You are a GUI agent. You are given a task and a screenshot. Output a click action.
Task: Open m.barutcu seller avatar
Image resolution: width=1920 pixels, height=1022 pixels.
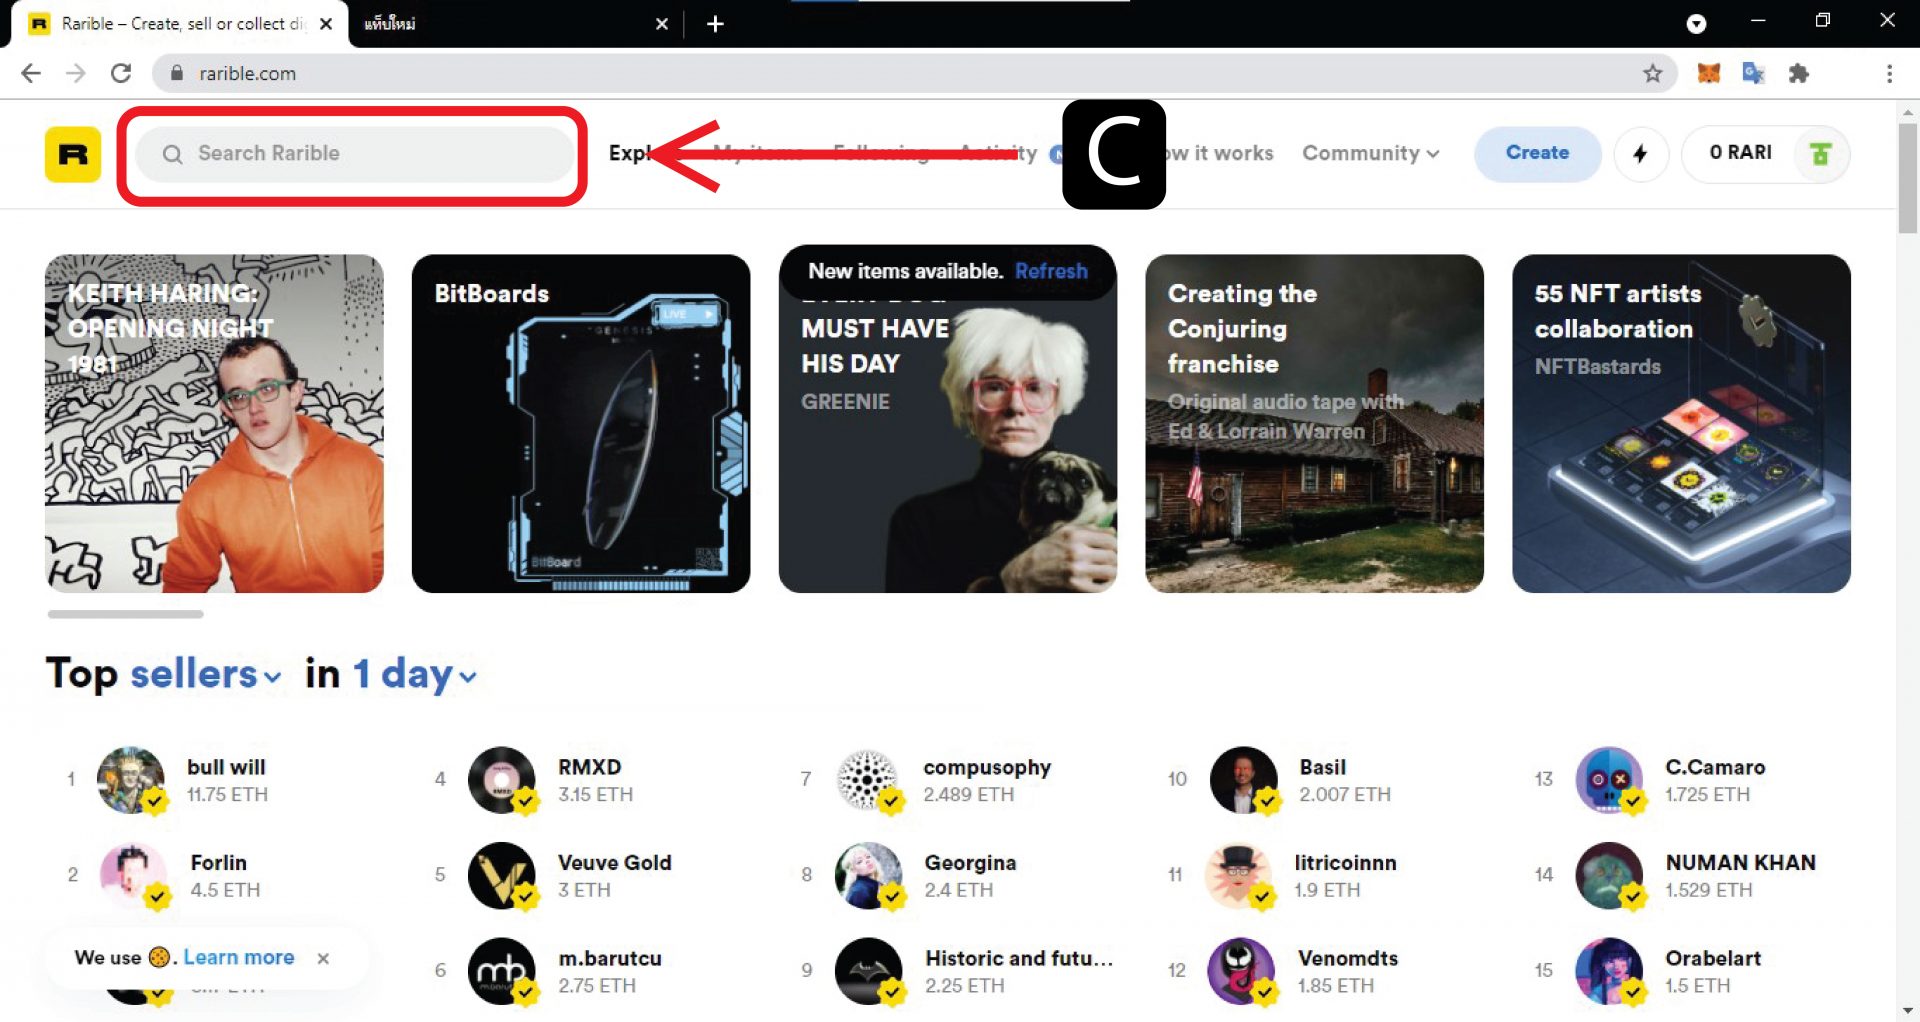click(502, 971)
